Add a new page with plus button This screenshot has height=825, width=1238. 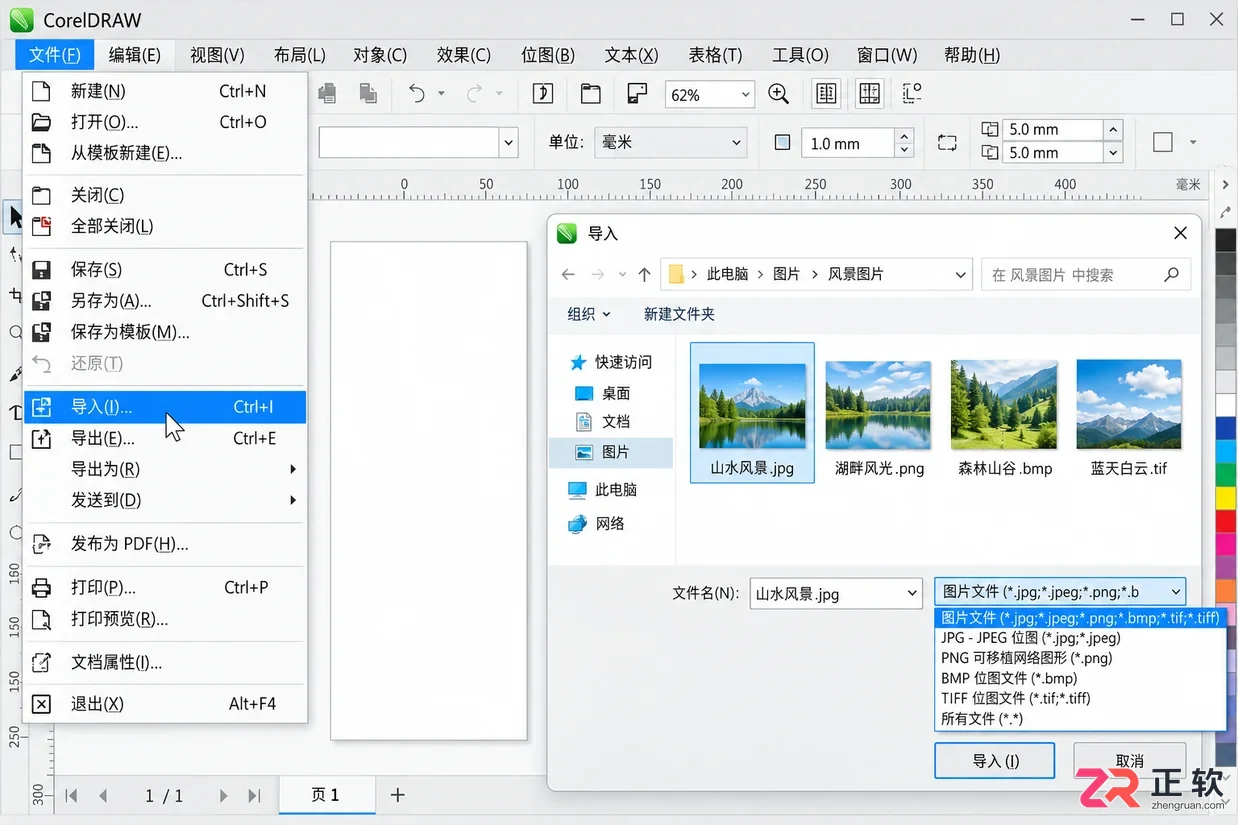[x=397, y=795]
